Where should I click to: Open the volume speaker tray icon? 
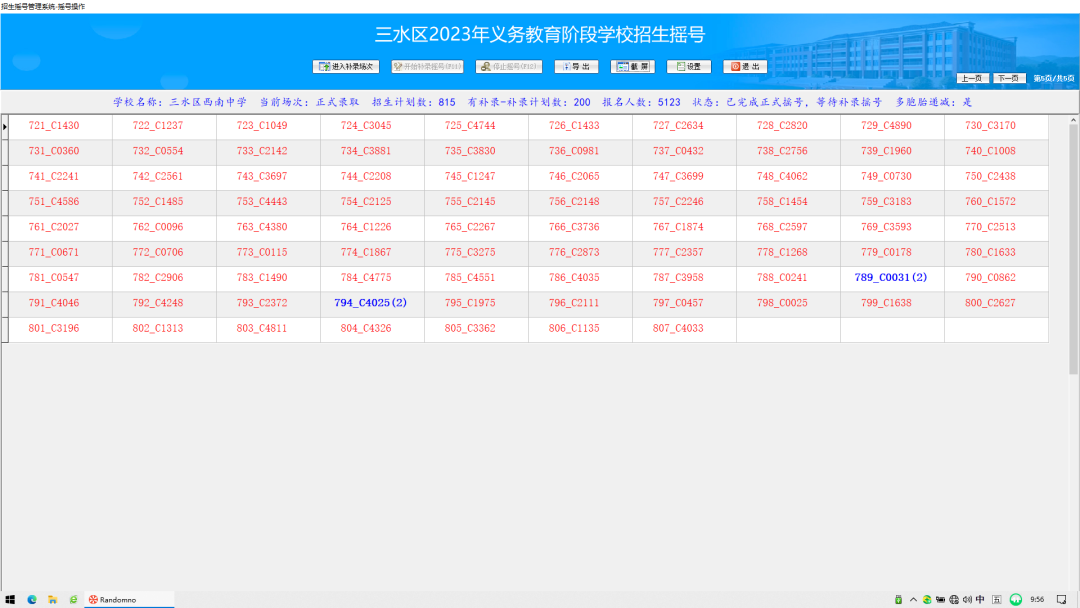(x=967, y=600)
